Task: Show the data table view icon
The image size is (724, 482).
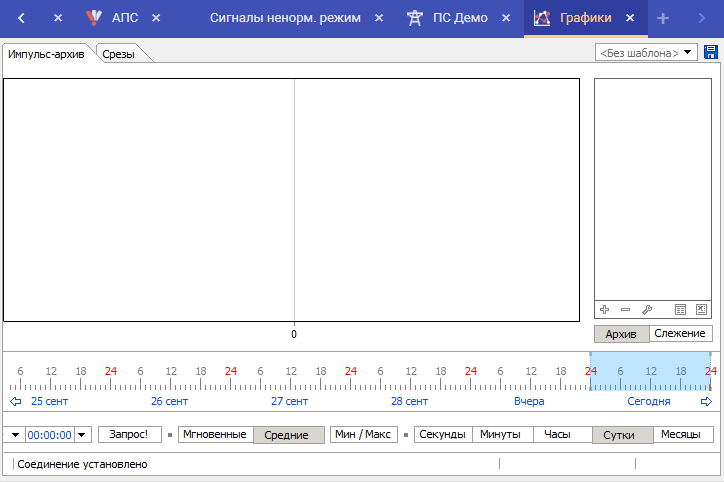Action: coord(681,310)
